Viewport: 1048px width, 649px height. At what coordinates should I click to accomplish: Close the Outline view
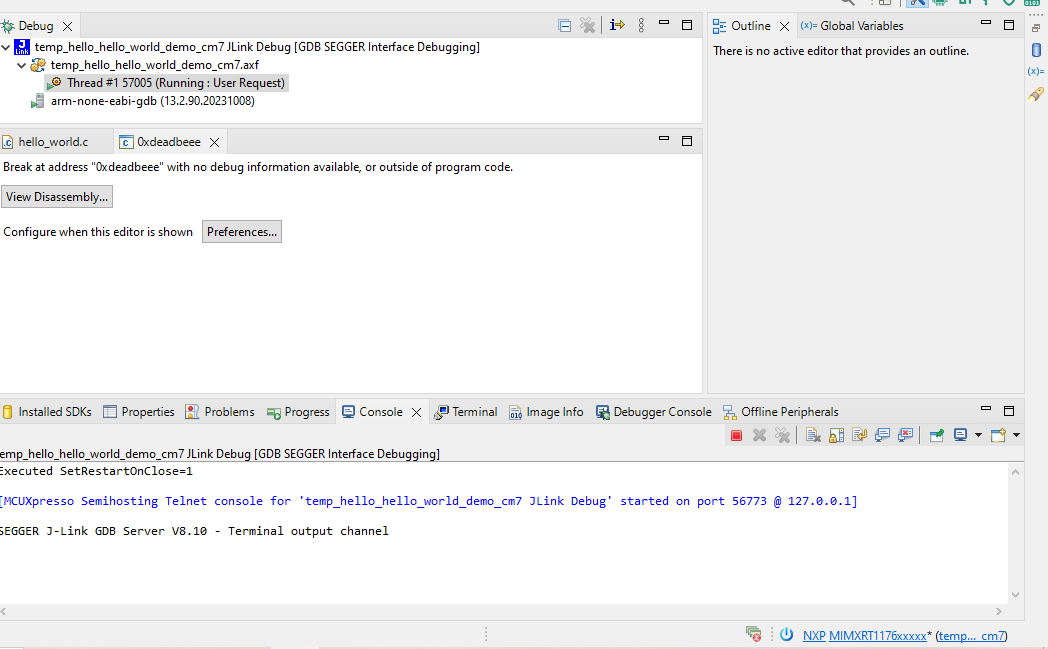785,26
